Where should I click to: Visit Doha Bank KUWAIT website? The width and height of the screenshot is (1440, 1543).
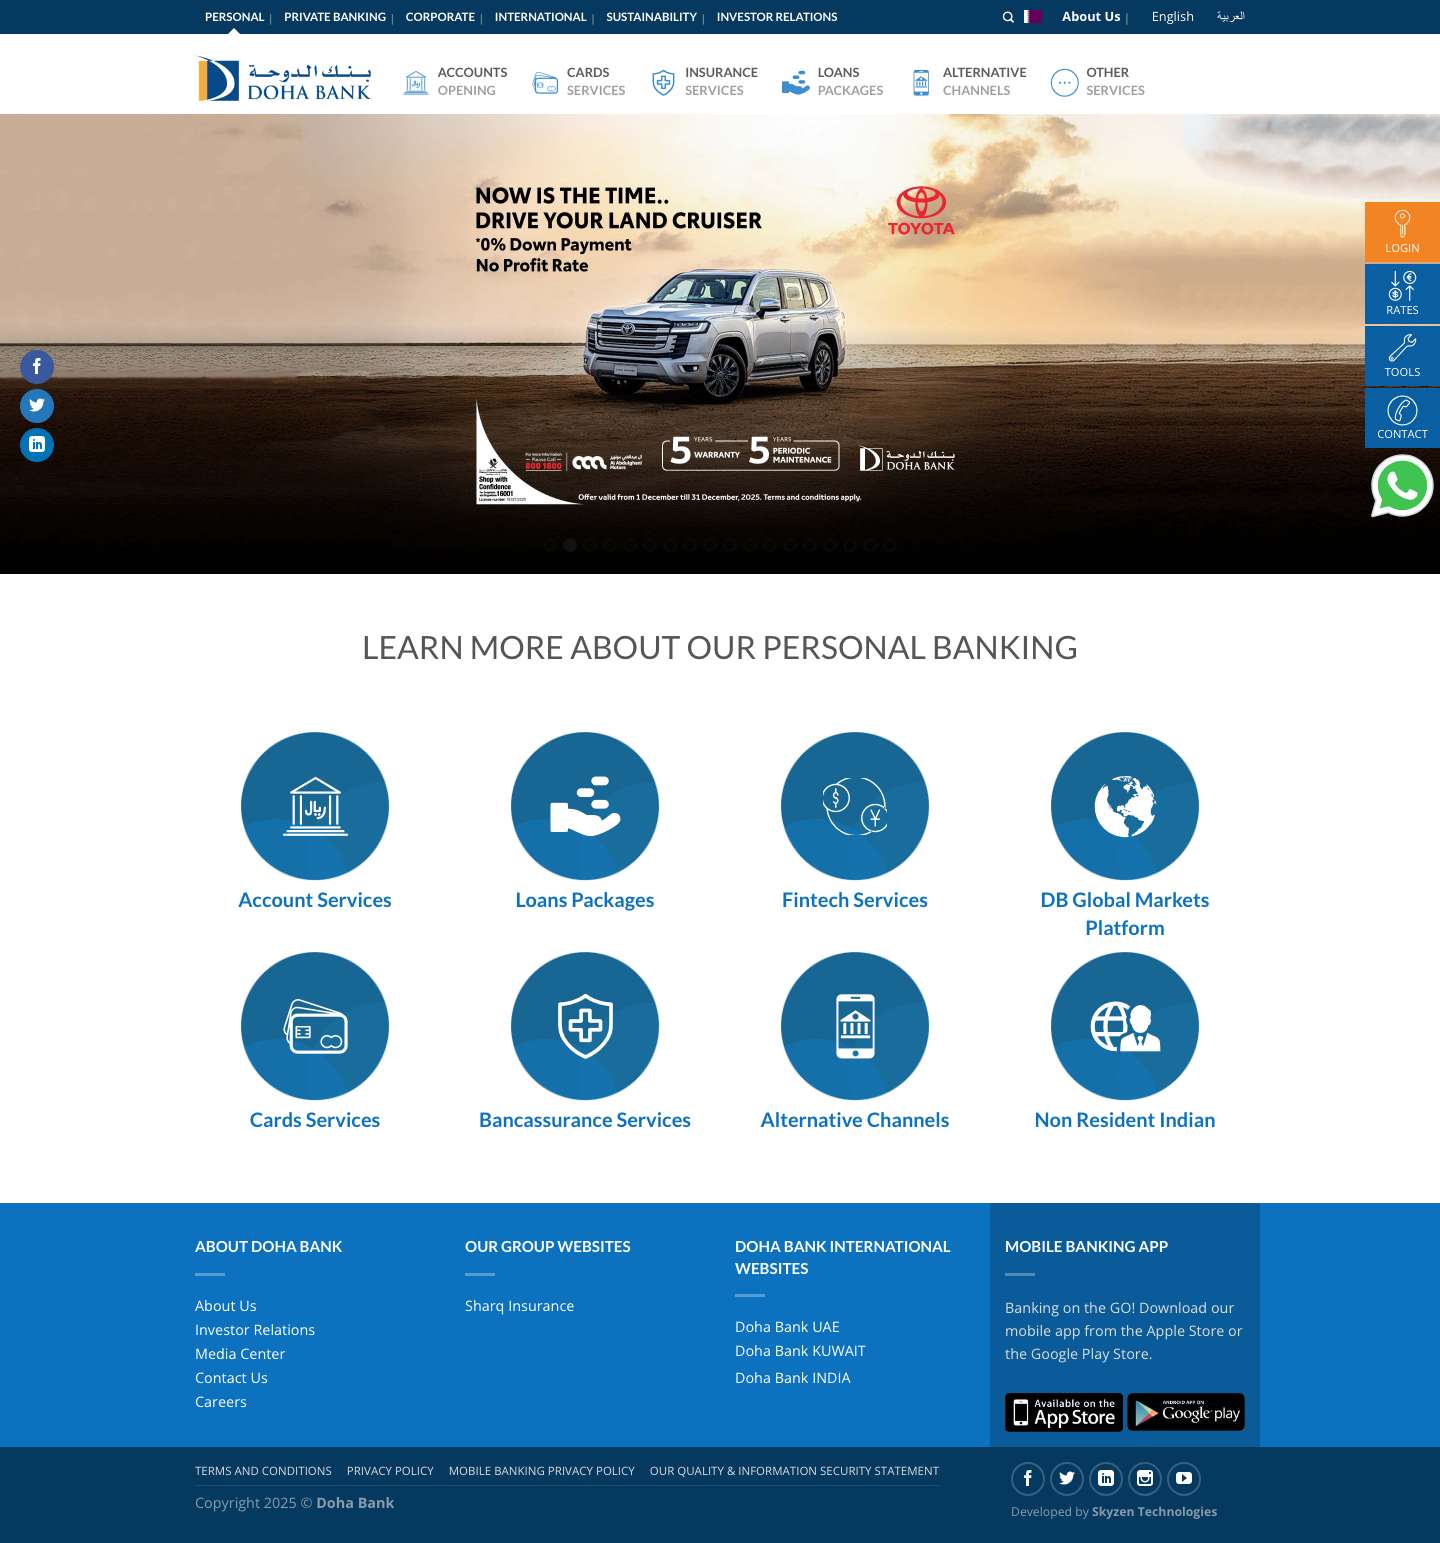click(800, 1350)
